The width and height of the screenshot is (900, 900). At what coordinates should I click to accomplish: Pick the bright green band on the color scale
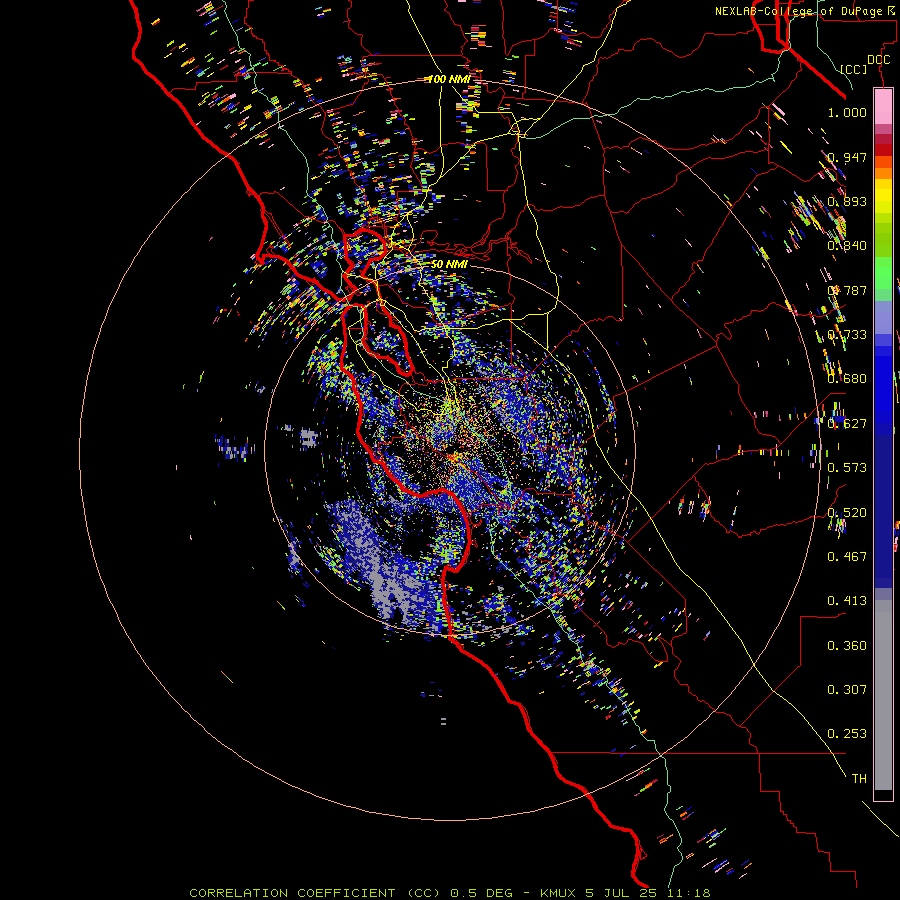pyautogui.click(x=883, y=273)
